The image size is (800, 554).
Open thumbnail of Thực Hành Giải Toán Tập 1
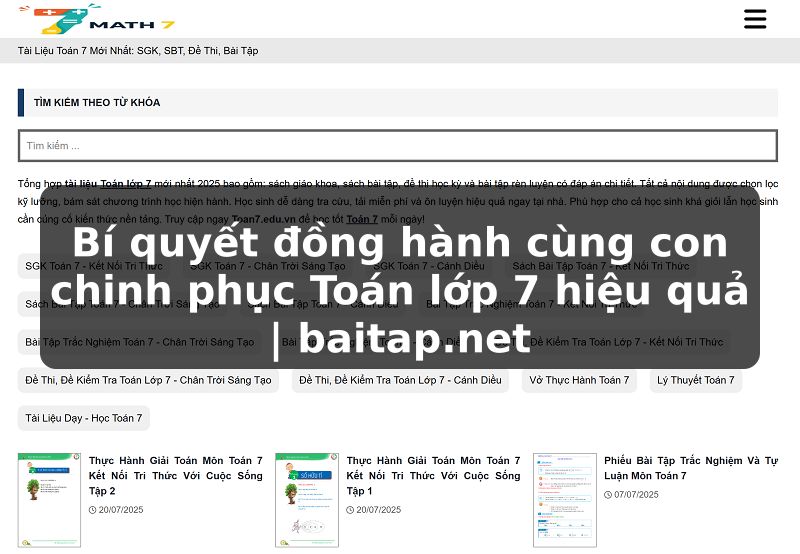click(307, 500)
